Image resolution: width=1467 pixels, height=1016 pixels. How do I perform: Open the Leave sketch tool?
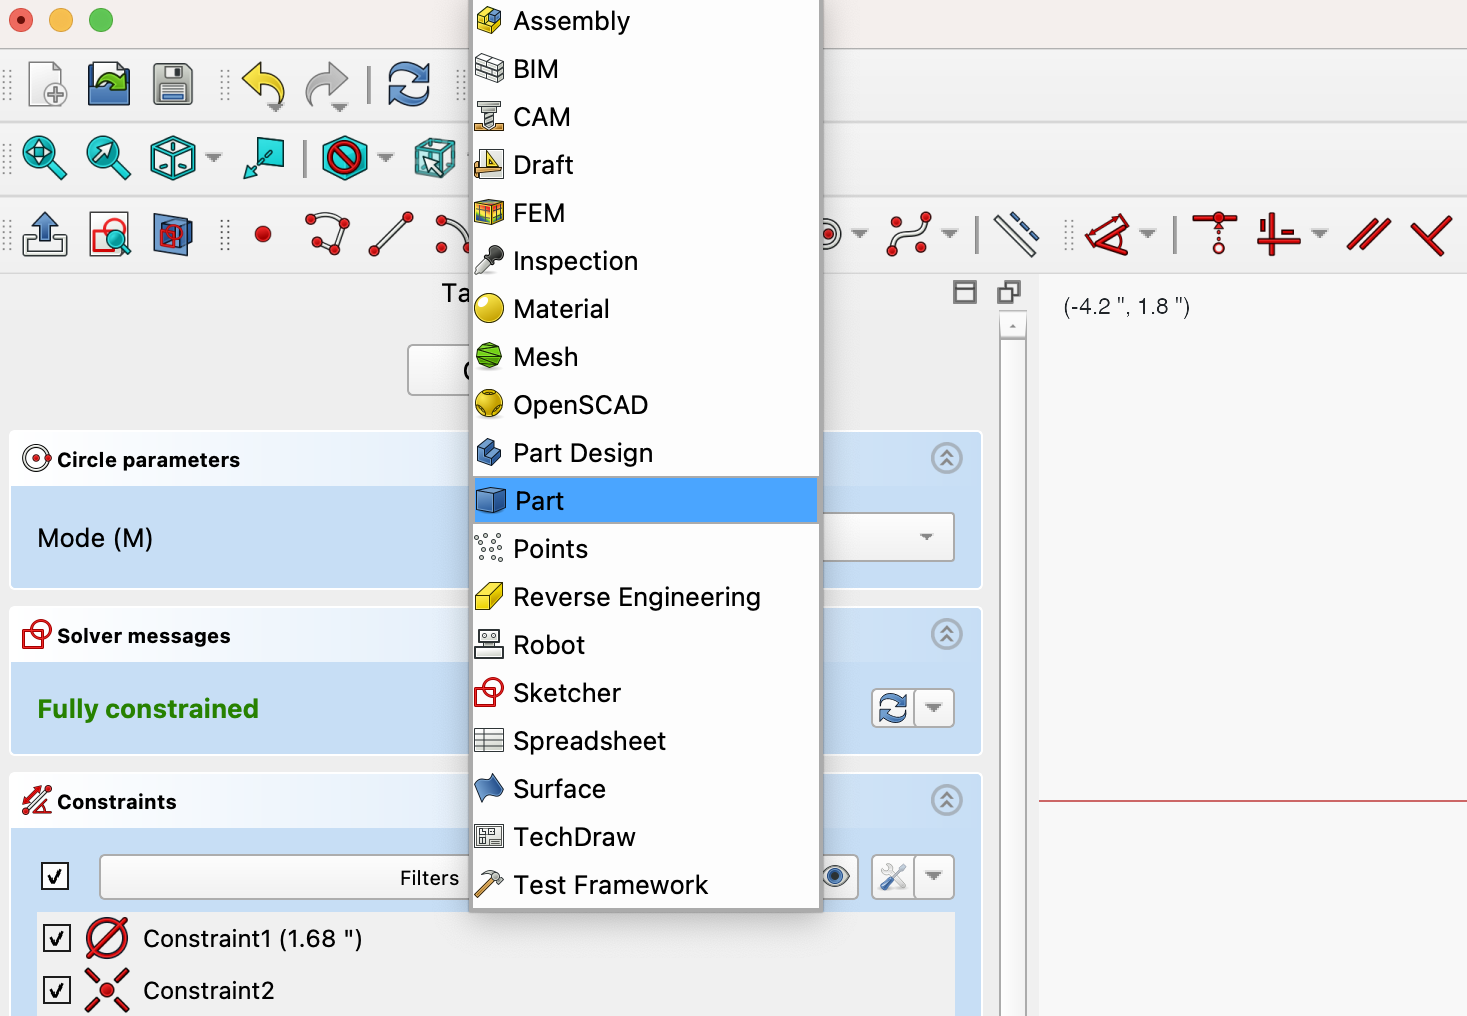44,234
